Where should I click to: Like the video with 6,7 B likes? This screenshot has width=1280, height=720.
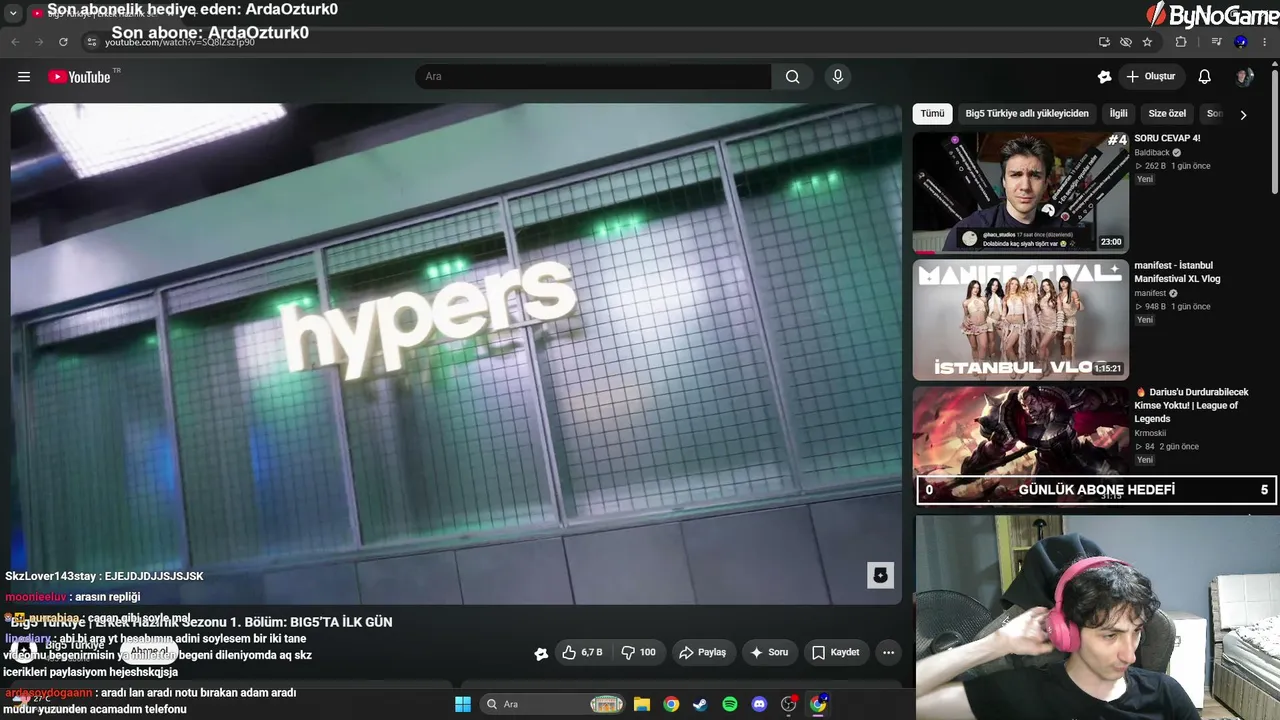point(581,653)
